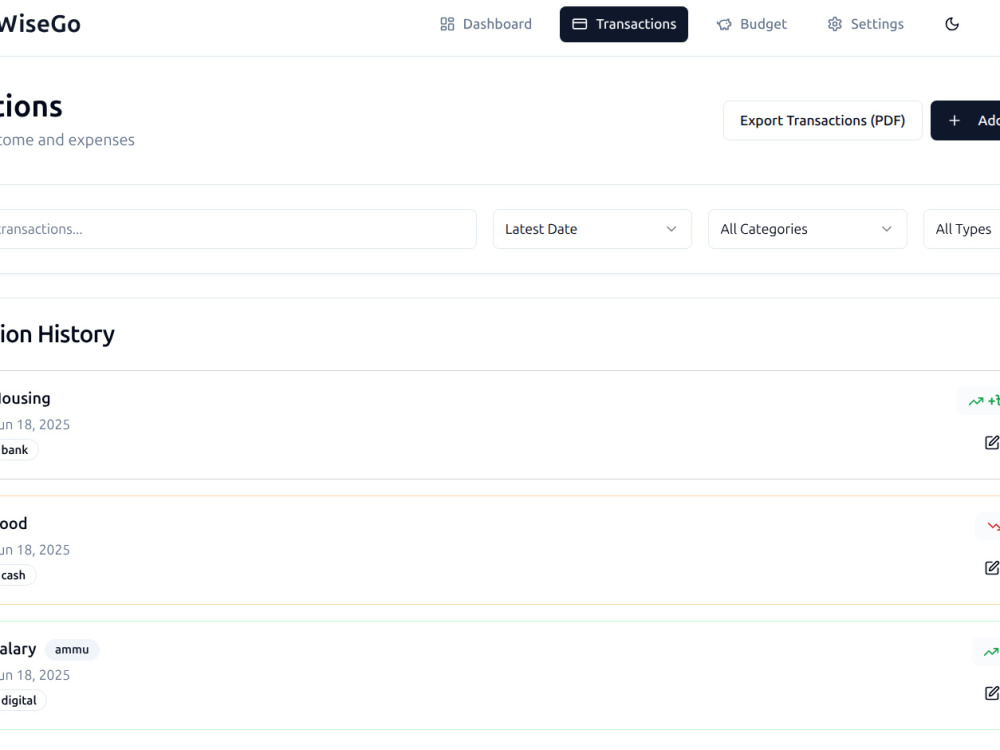Click the All Categories chevron arrow

[x=886, y=229]
